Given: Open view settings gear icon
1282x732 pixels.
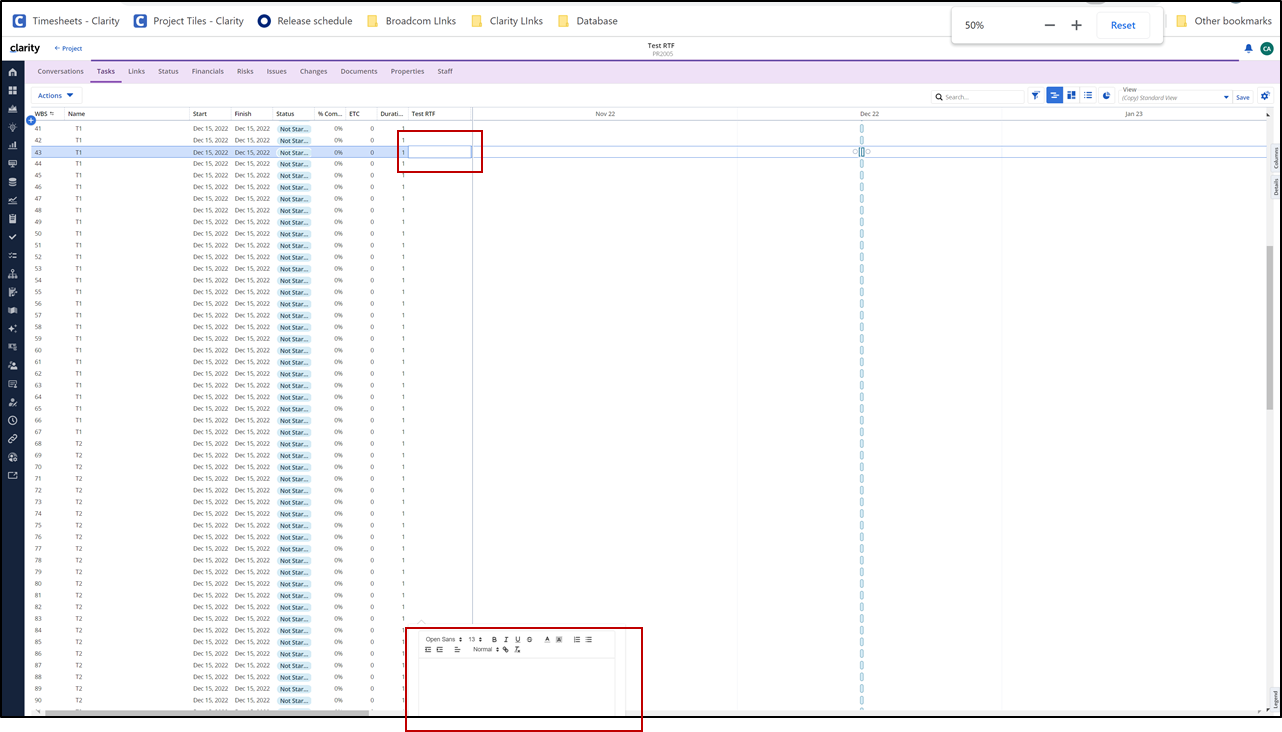Looking at the screenshot, I should click(1265, 96).
